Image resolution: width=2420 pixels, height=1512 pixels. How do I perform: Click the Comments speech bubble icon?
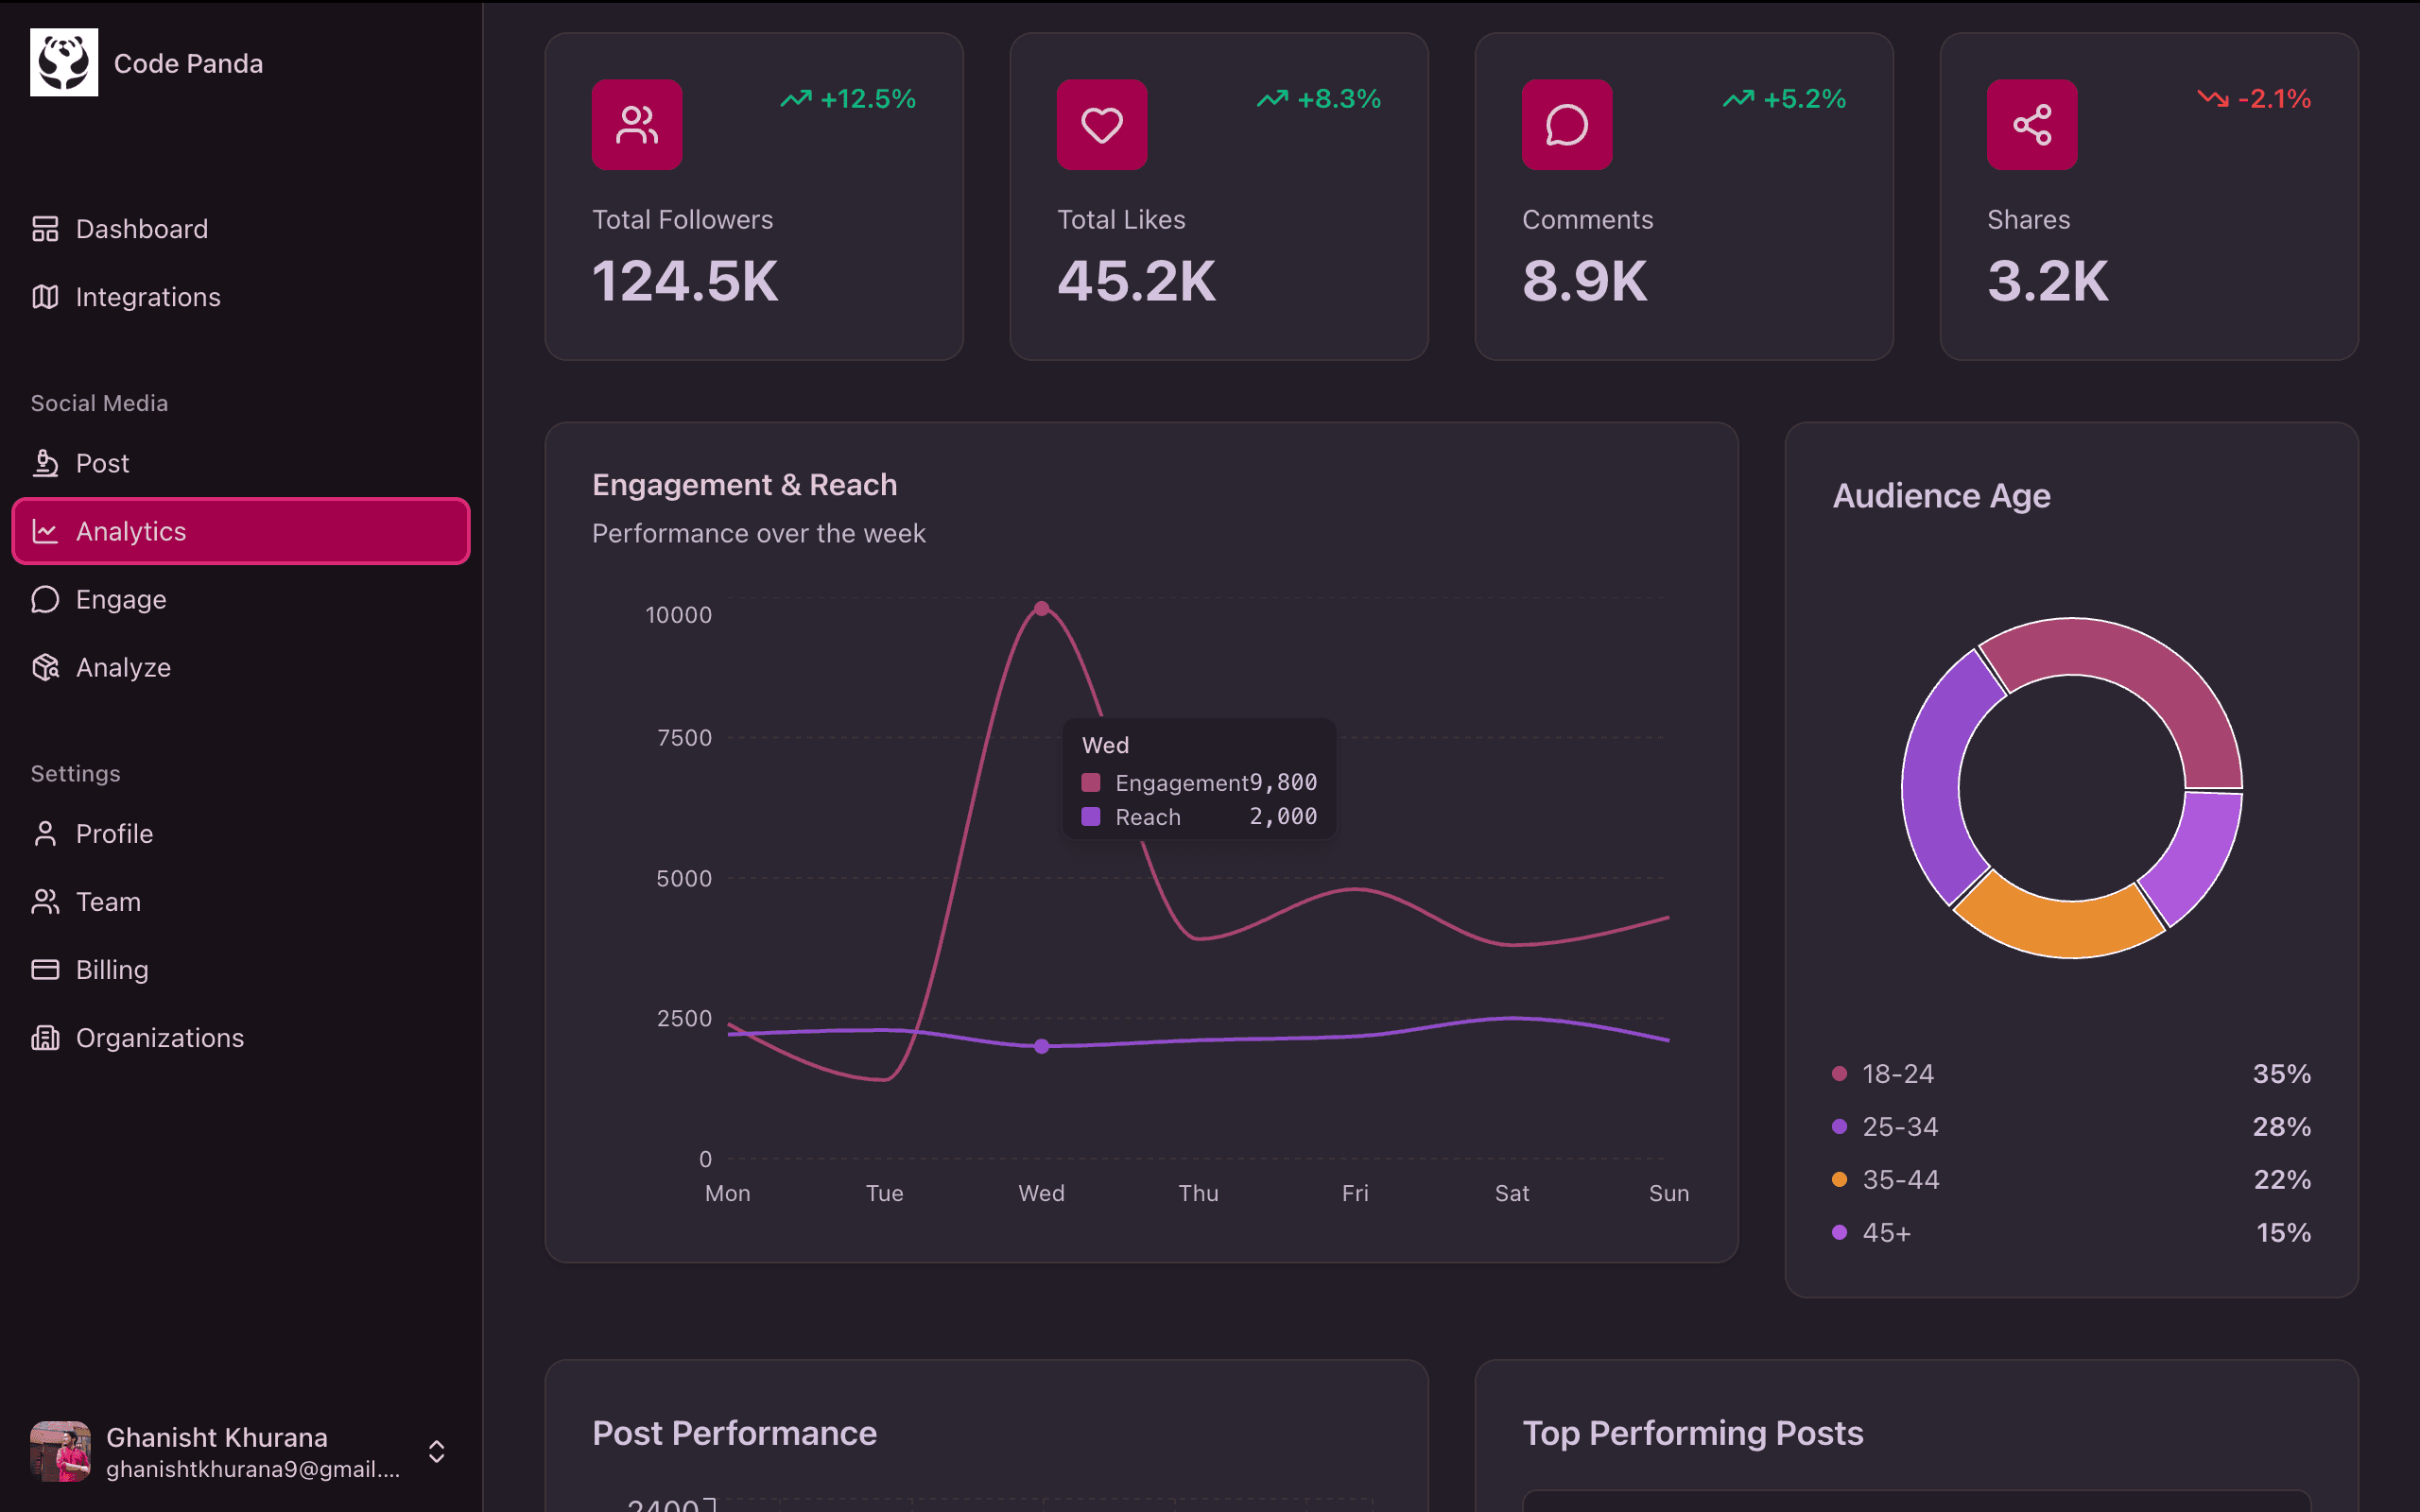(x=1566, y=125)
